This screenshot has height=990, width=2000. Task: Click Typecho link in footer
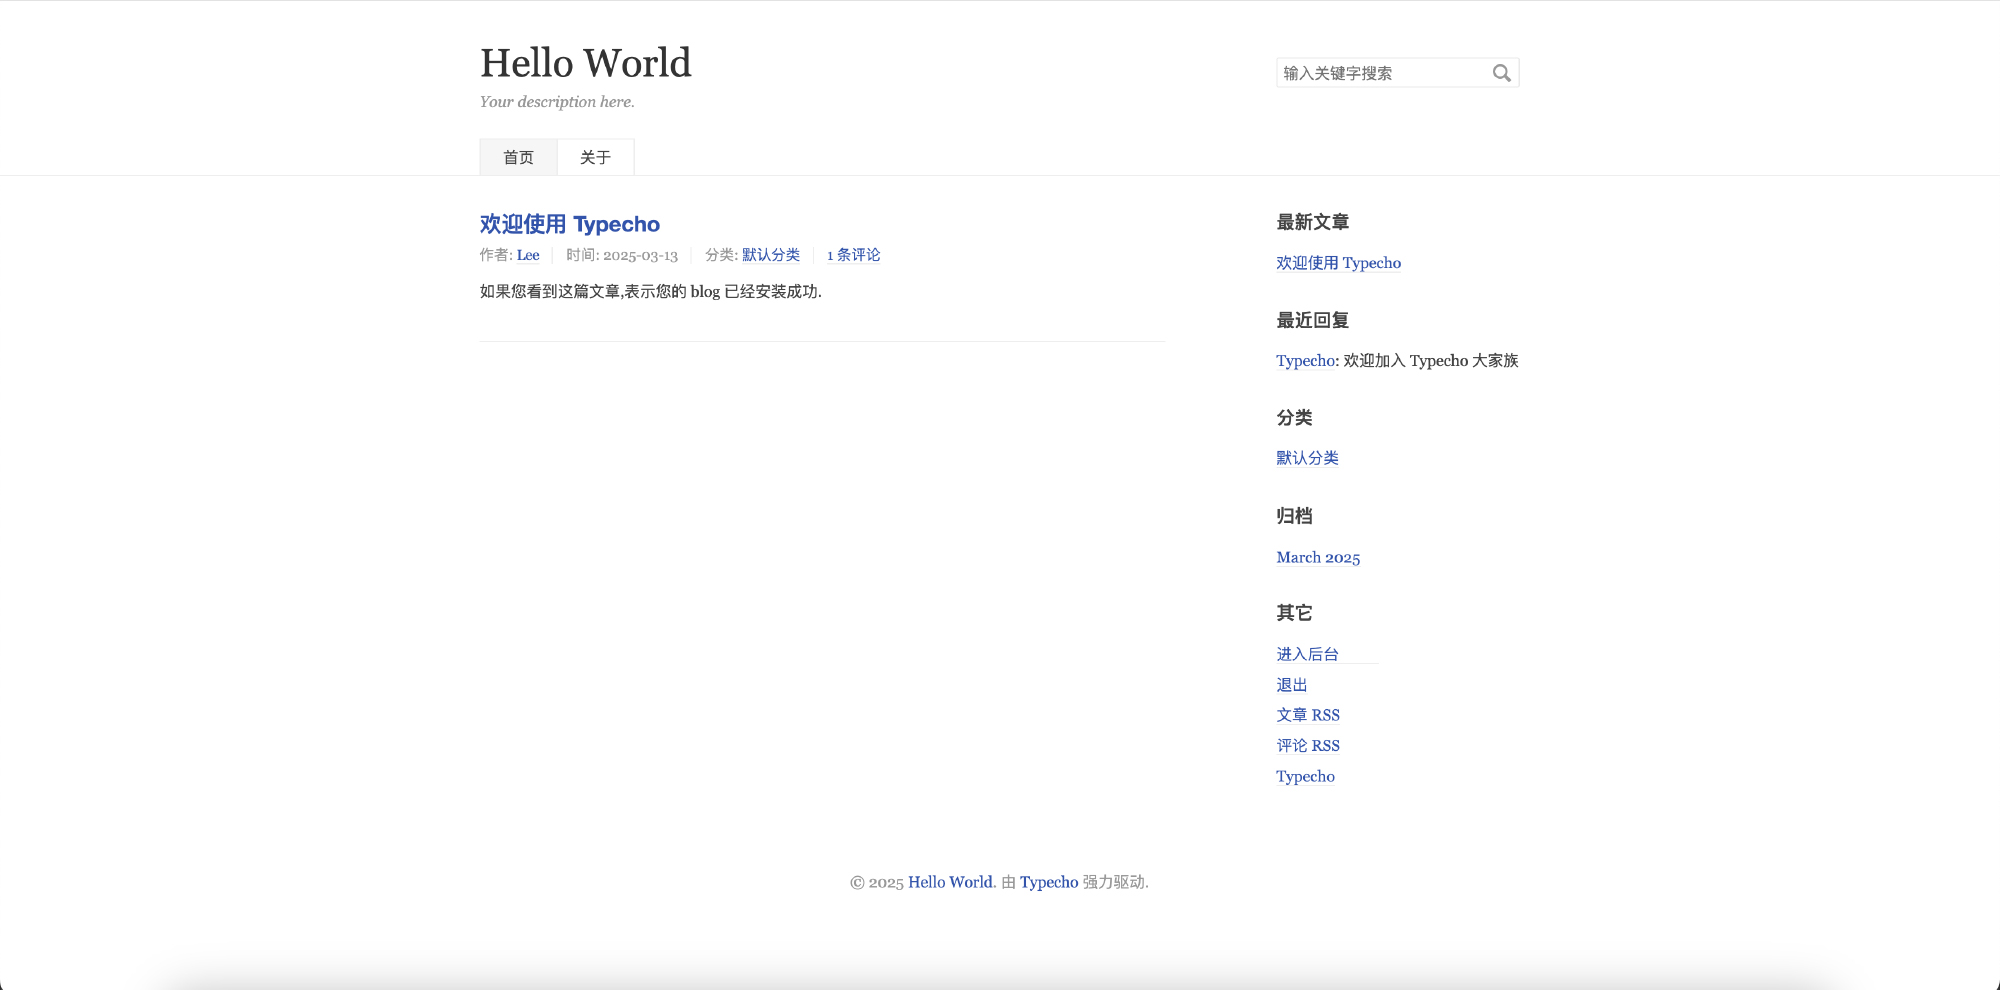point(1048,882)
